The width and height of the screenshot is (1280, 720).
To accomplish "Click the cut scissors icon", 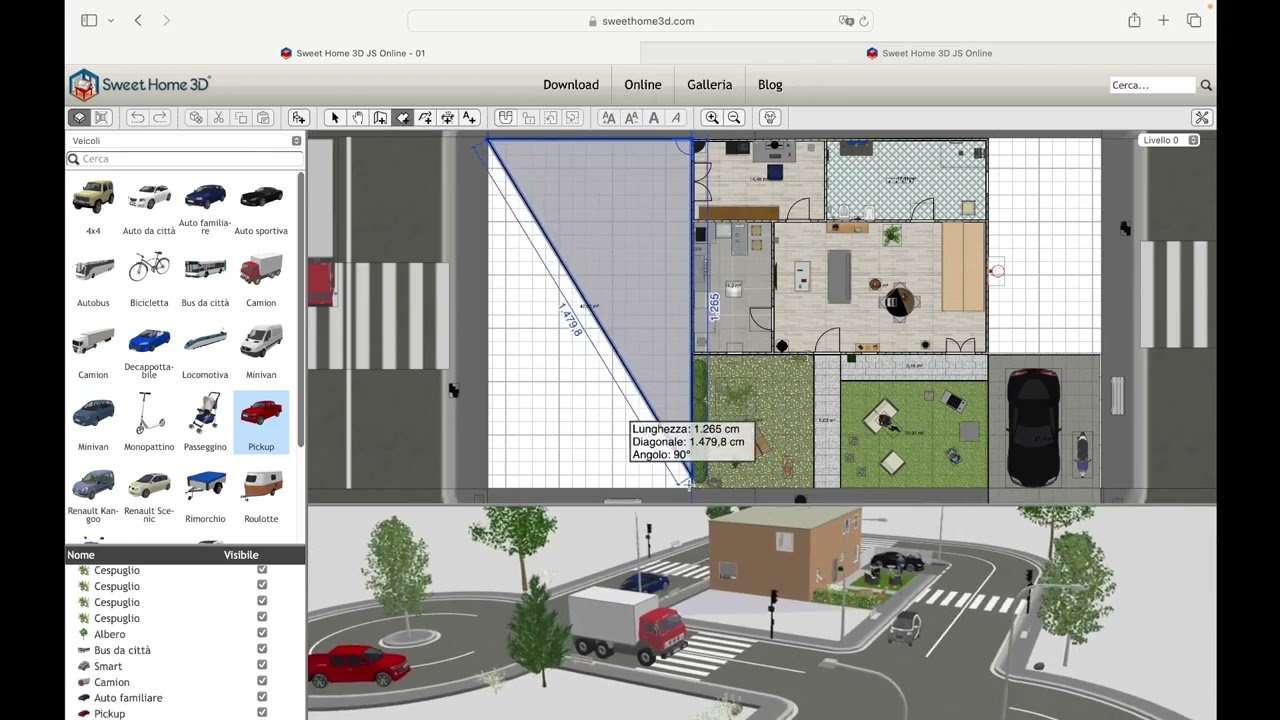I will pos(218,118).
